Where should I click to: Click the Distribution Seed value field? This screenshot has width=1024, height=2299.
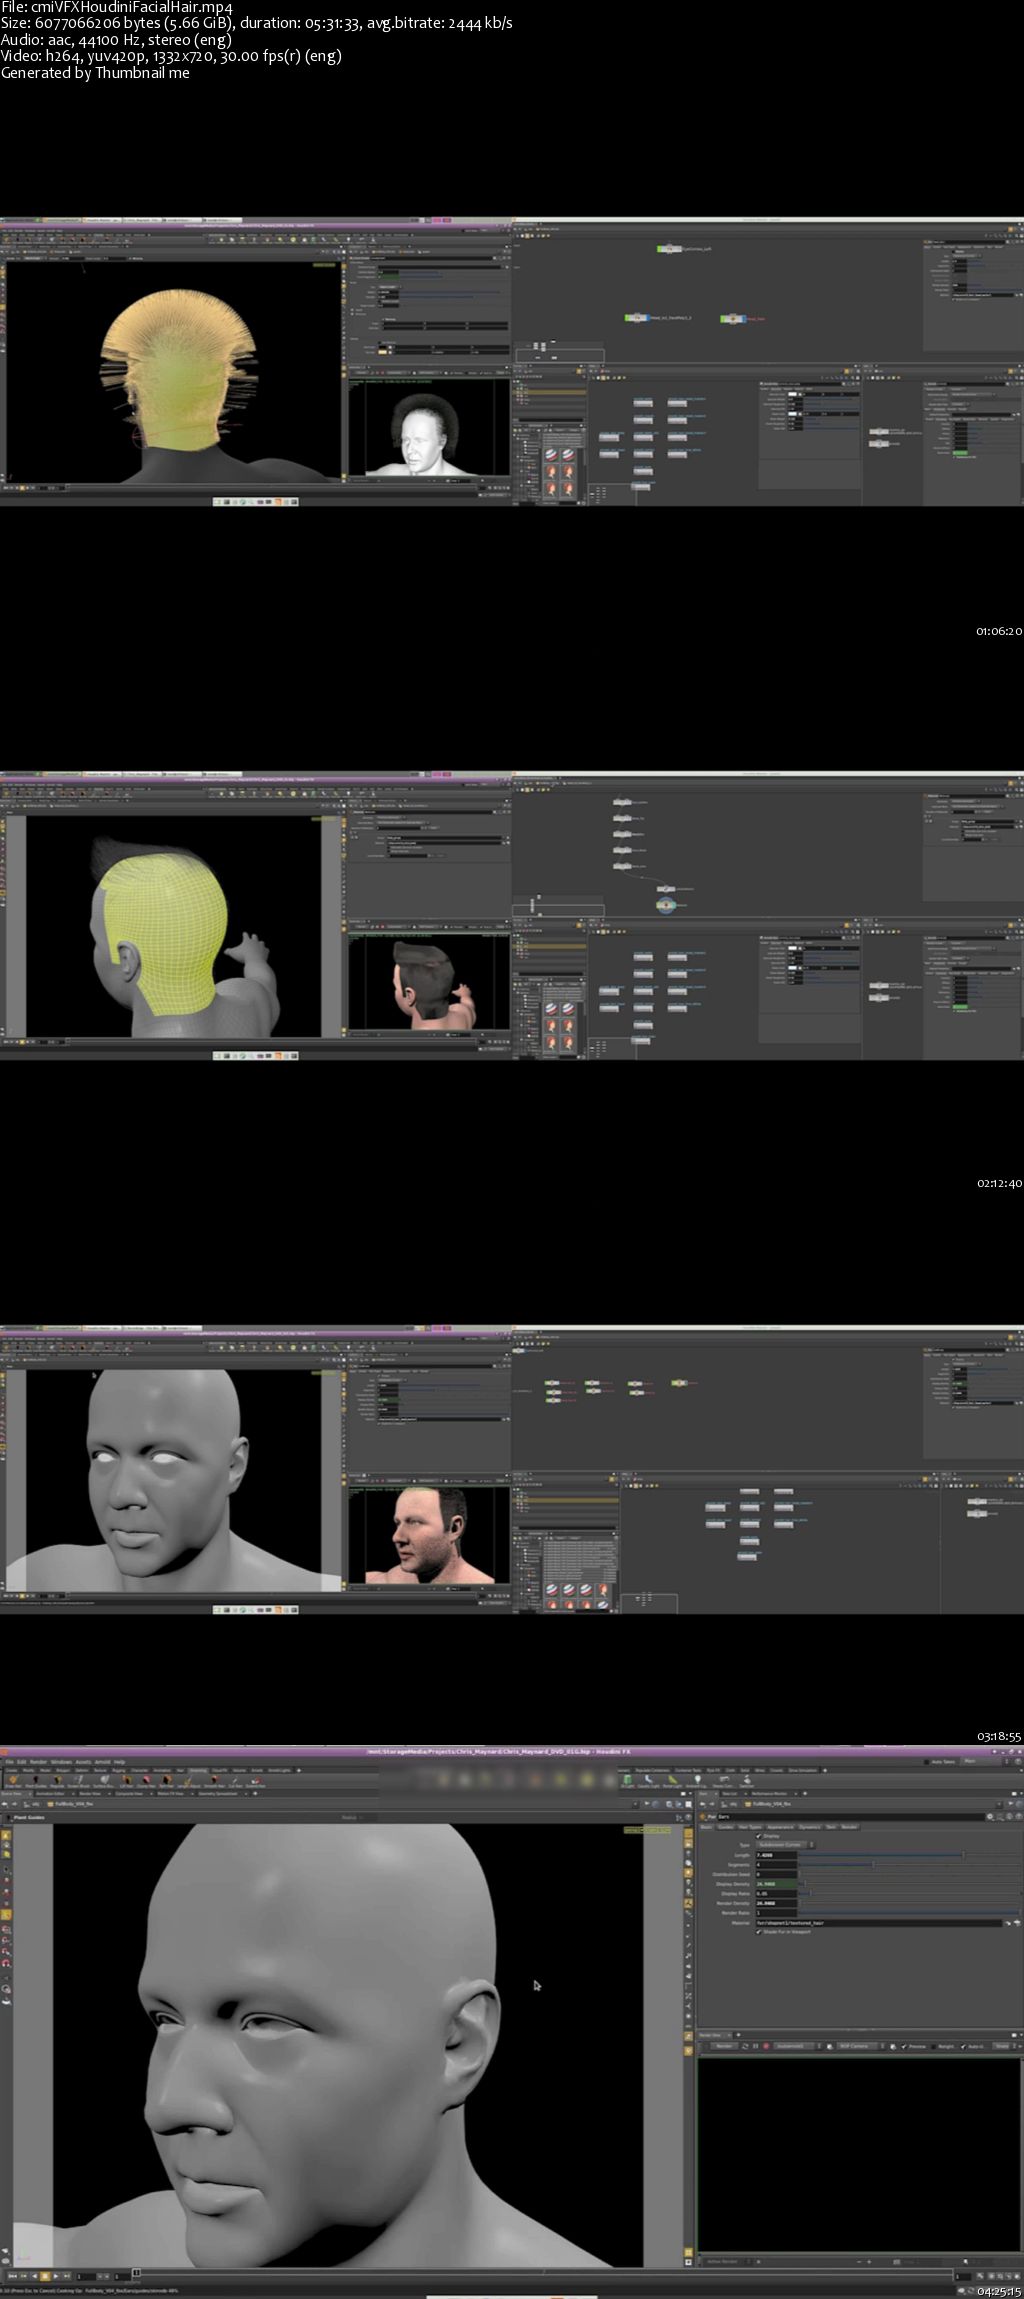tap(776, 1874)
